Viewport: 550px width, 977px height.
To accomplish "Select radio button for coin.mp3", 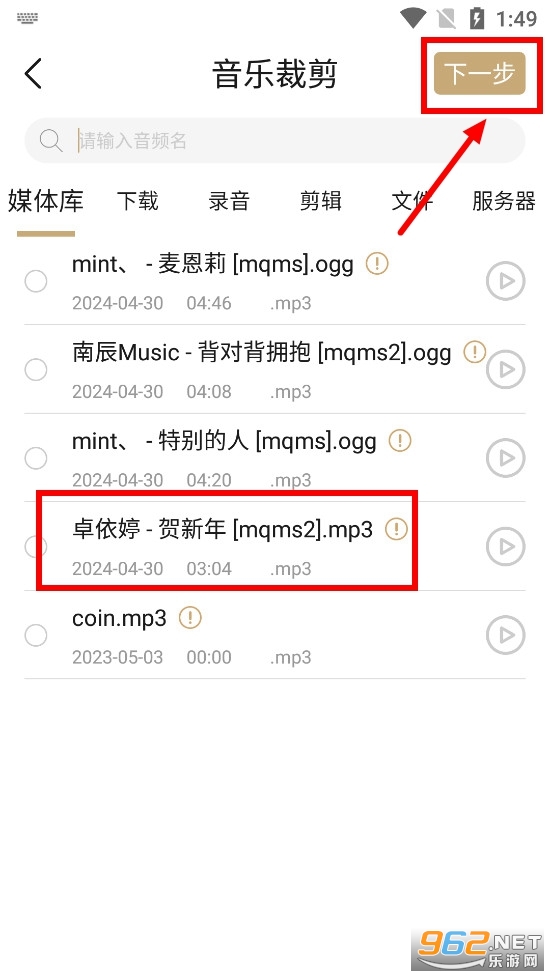I will point(36,635).
